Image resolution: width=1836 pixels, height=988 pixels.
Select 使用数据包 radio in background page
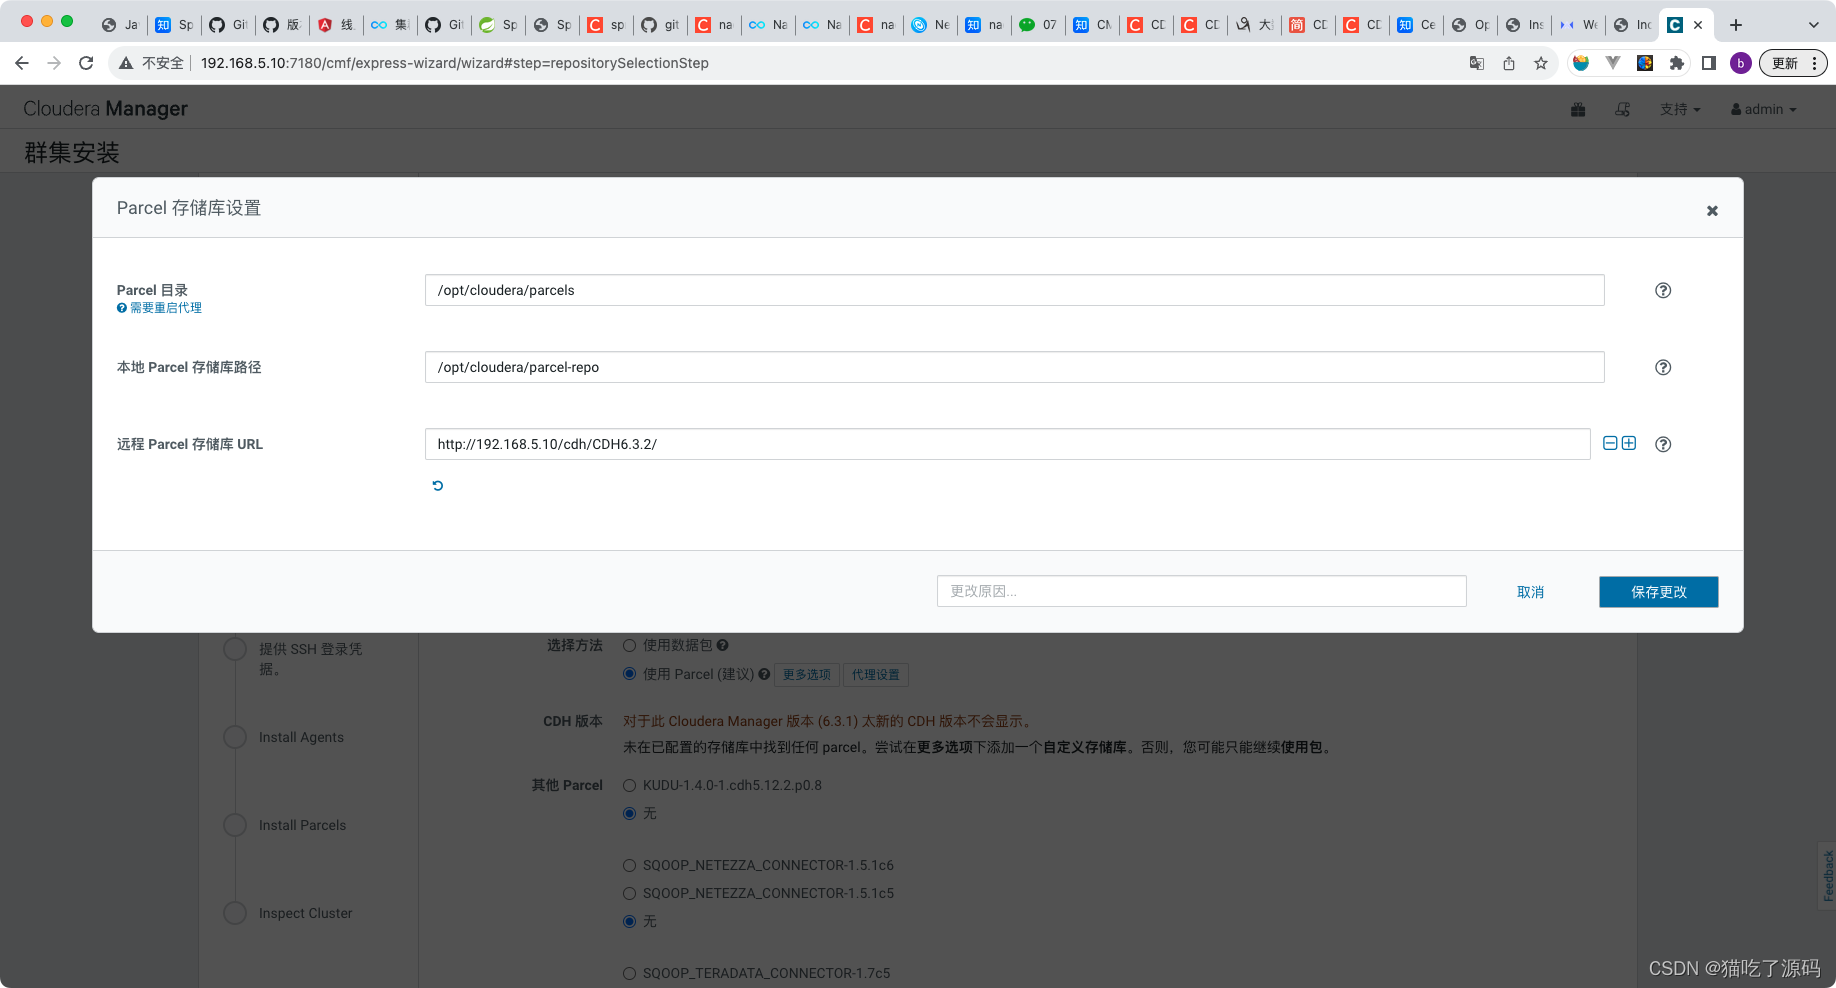coord(630,646)
